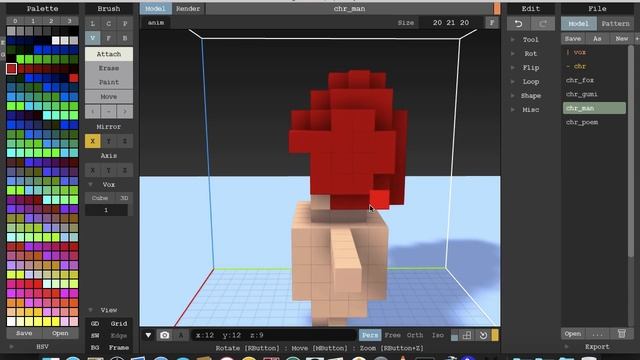Select palette page tab 3

69,21
